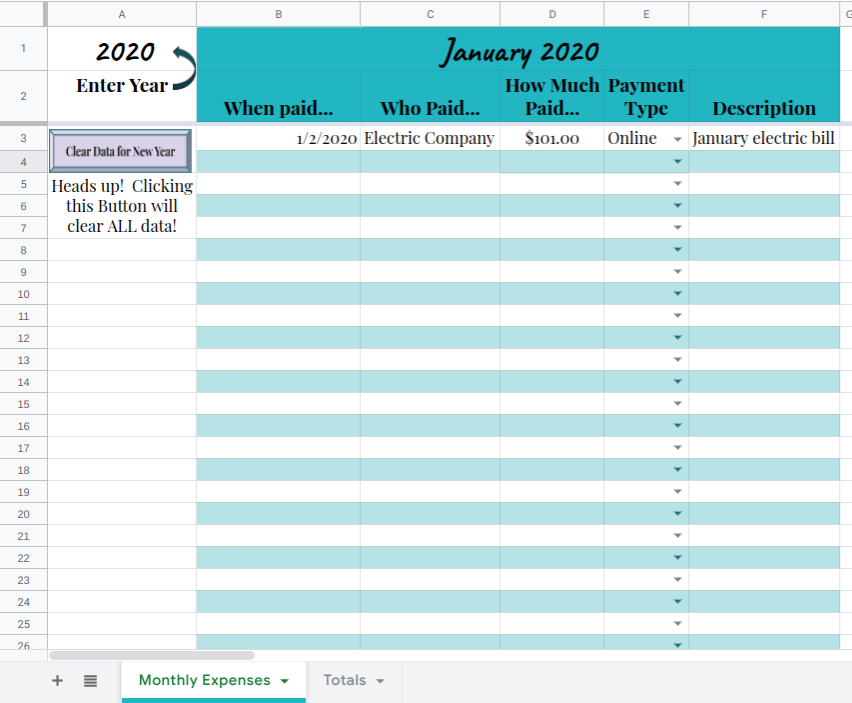Select the When paid cell in row 4
The height and width of the screenshot is (703, 852).
(278, 162)
